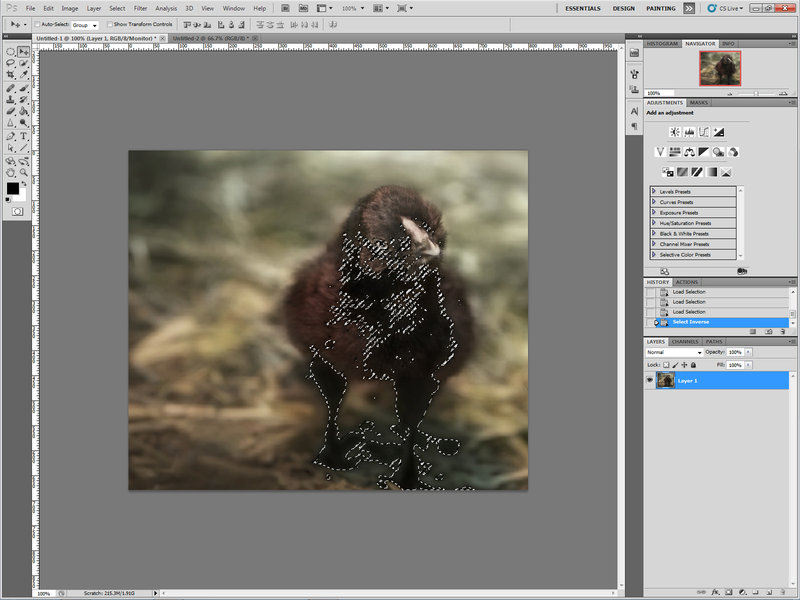The image size is (800, 600).
Task: Toggle Quick Mask mode
Action: [17, 211]
